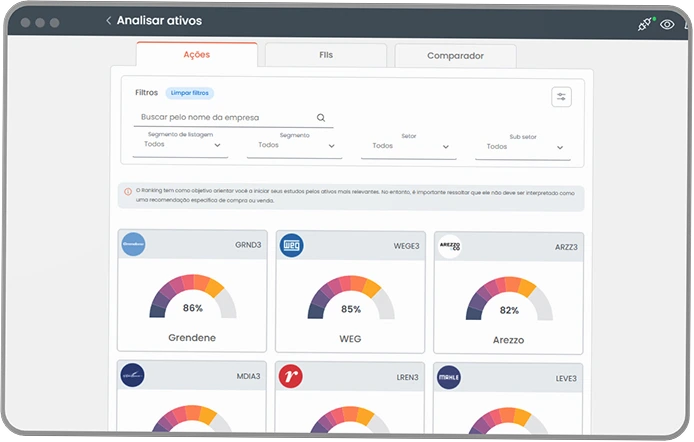Open the WEG company name label
This screenshot has height=442, width=694.
click(350, 339)
